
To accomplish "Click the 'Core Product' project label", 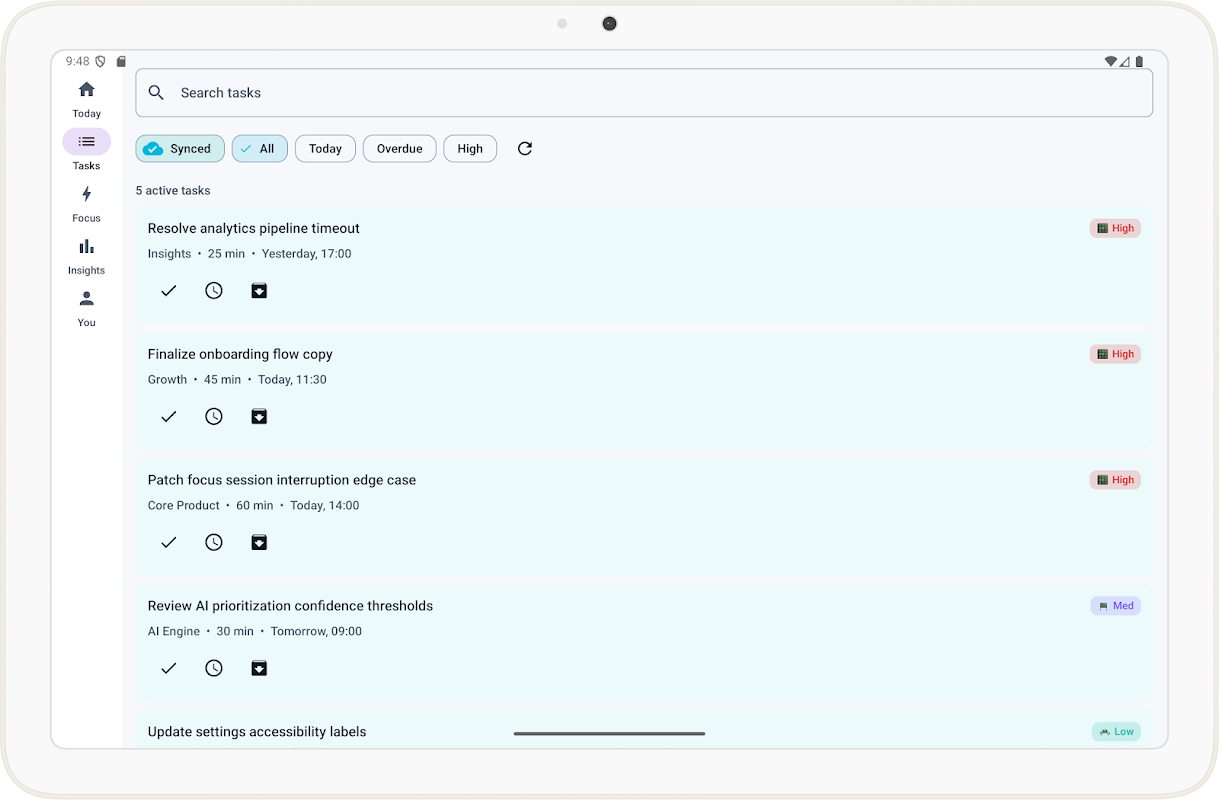I will pos(184,506).
